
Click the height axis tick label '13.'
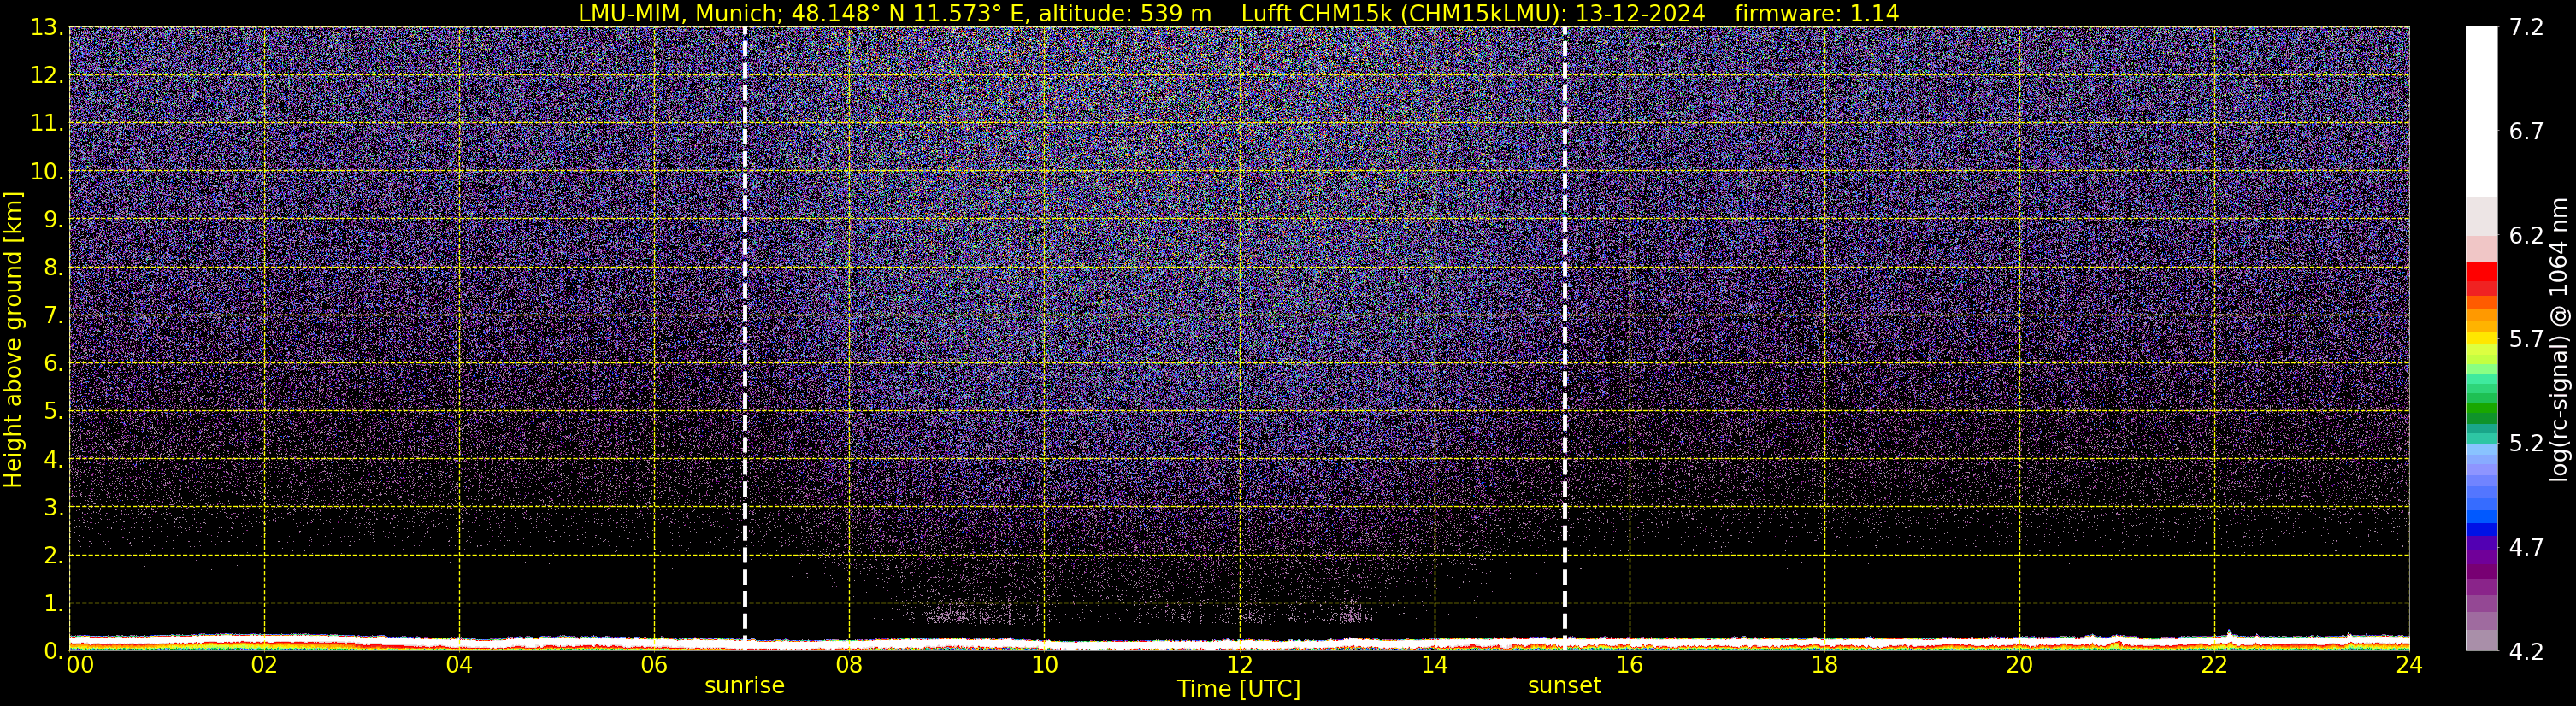tap(47, 27)
